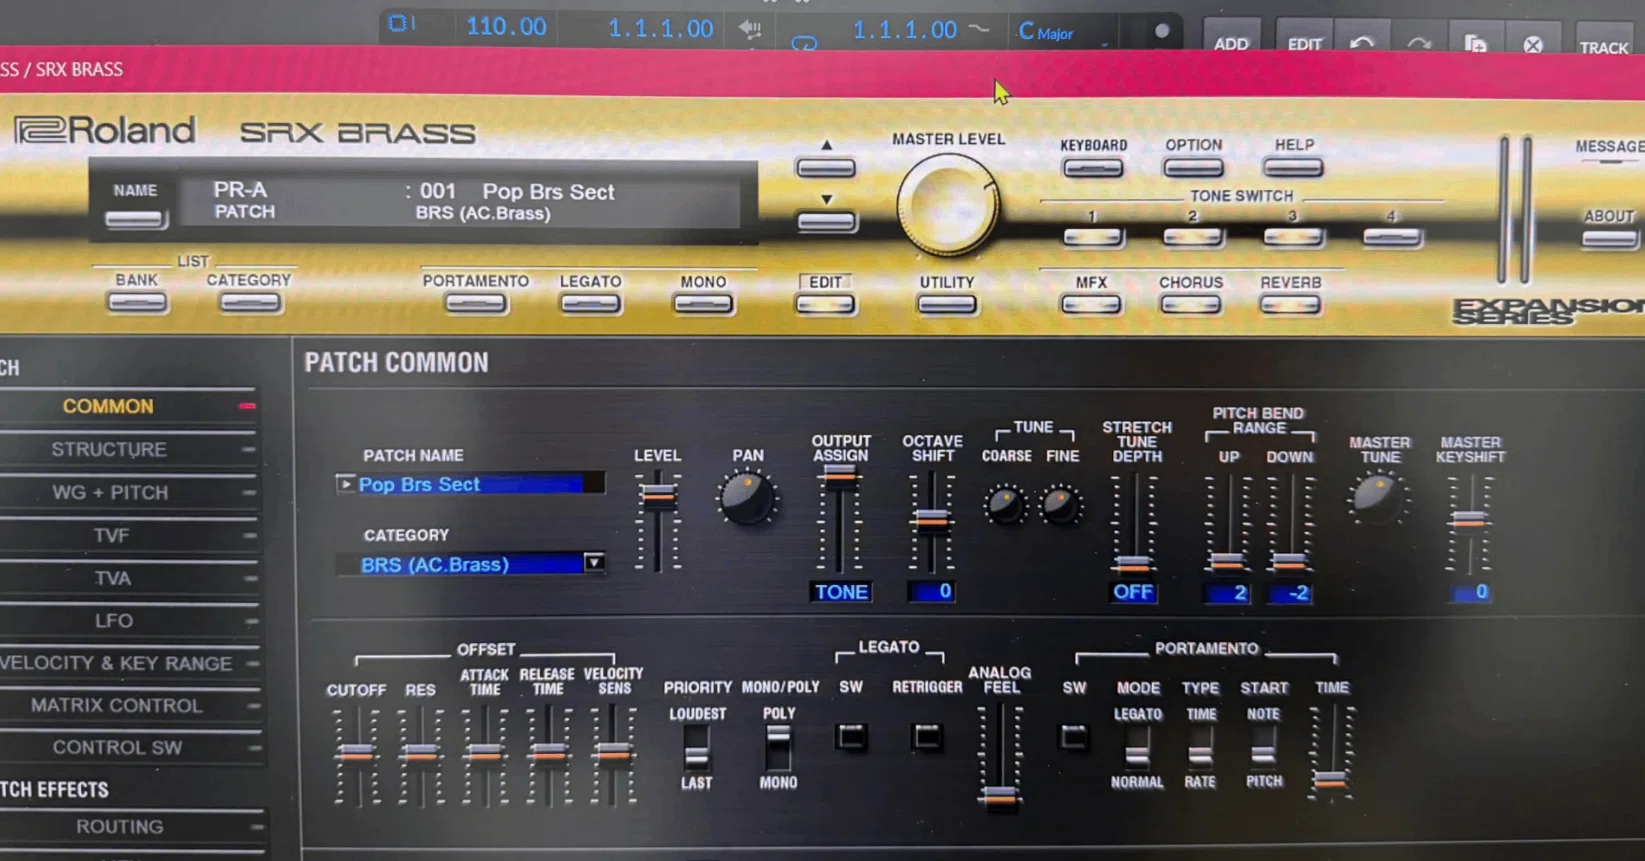Toggle the Edit button
This screenshot has height=861, width=1645.
click(825, 304)
